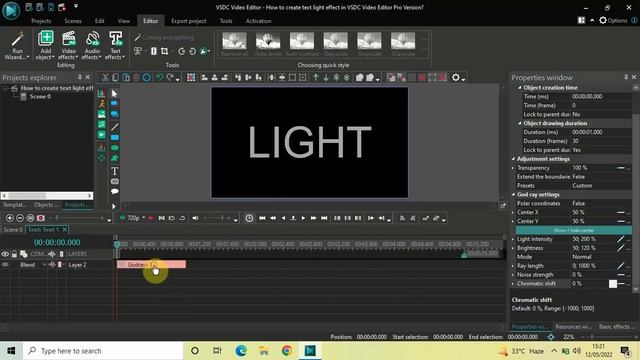Open the Projects menu tab
Viewport: 640px width, 360px height.
point(41,21)
